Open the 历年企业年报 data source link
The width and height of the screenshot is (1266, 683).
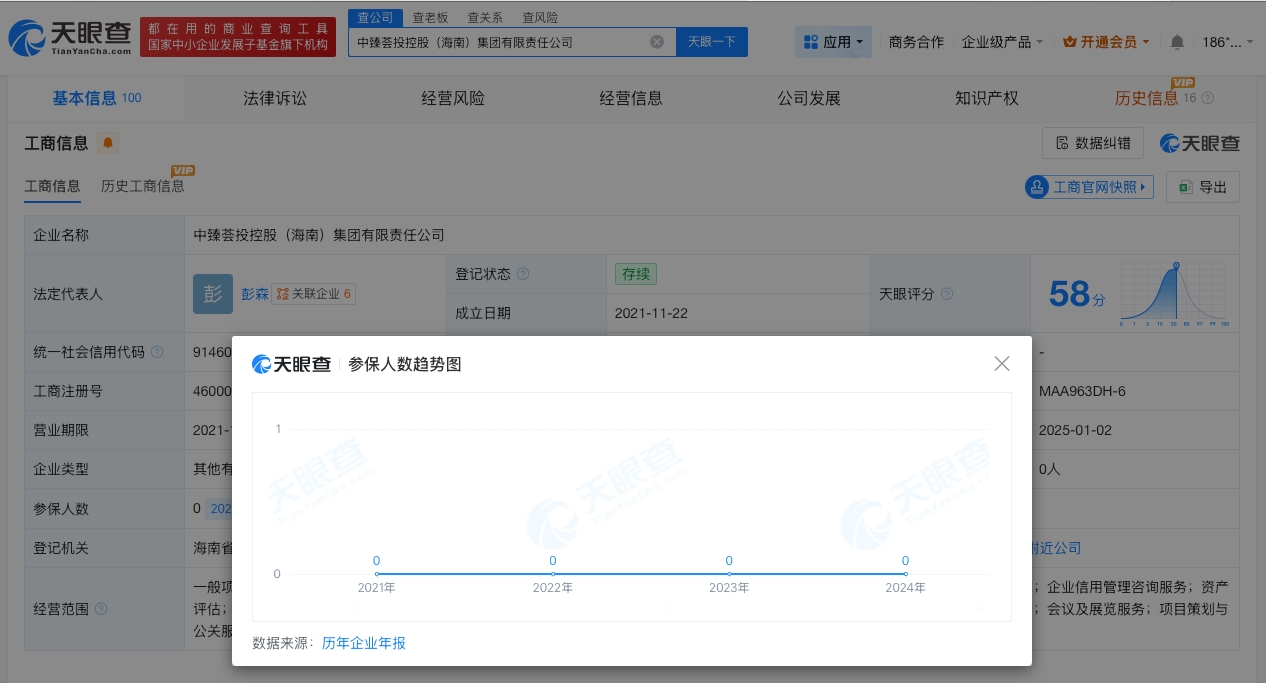coord(364,643)
